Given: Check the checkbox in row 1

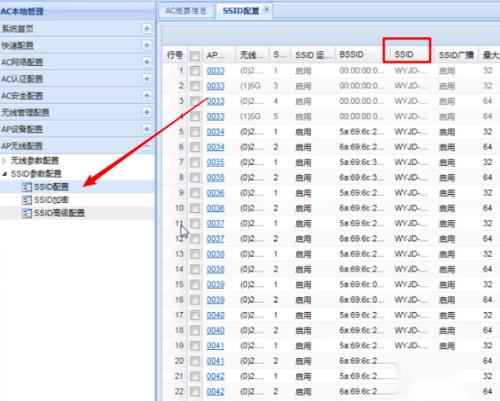Looking at the screenshot, I should pyautogui.click(x=195, y=71).
